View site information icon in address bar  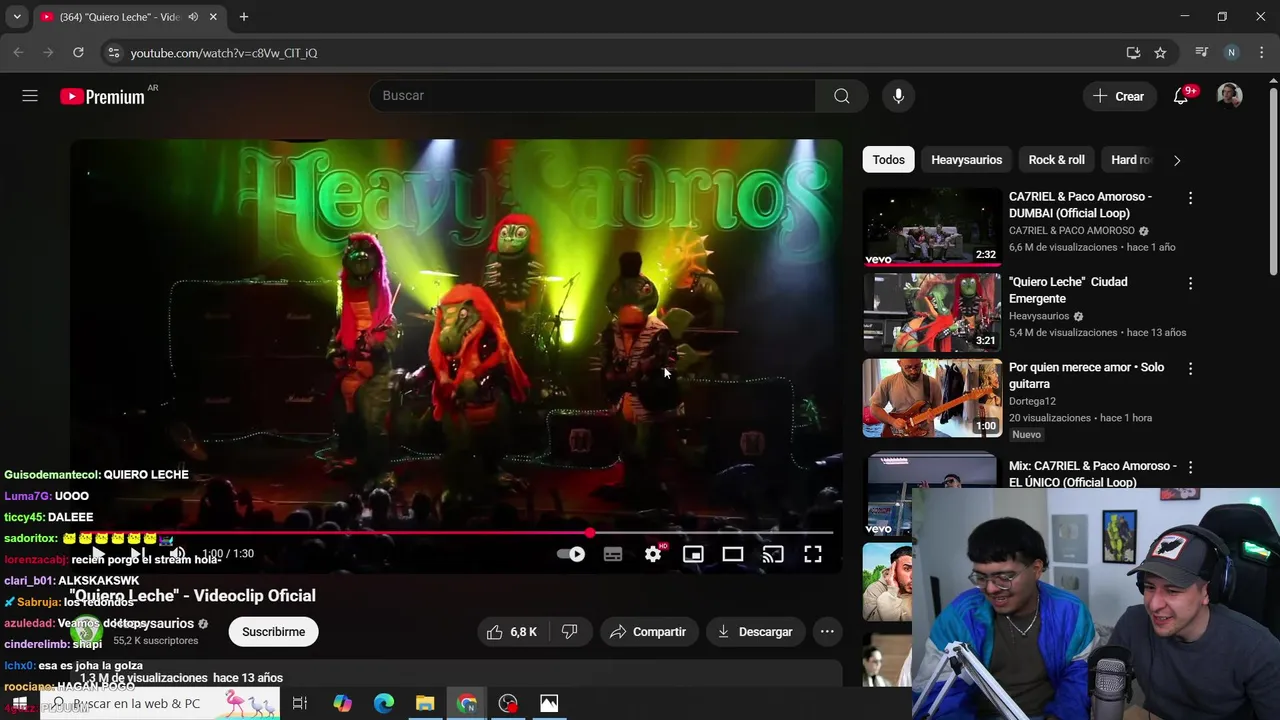point(113,53)
